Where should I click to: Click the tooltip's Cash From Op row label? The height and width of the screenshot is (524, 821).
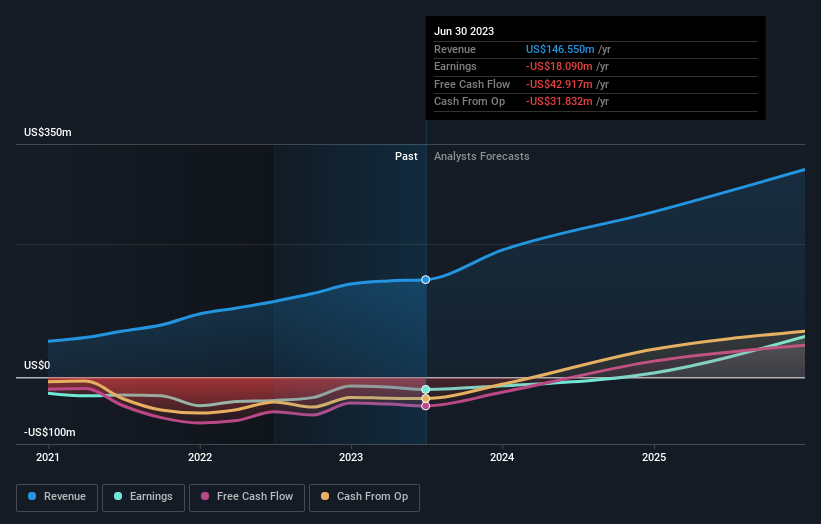point(469,102)
